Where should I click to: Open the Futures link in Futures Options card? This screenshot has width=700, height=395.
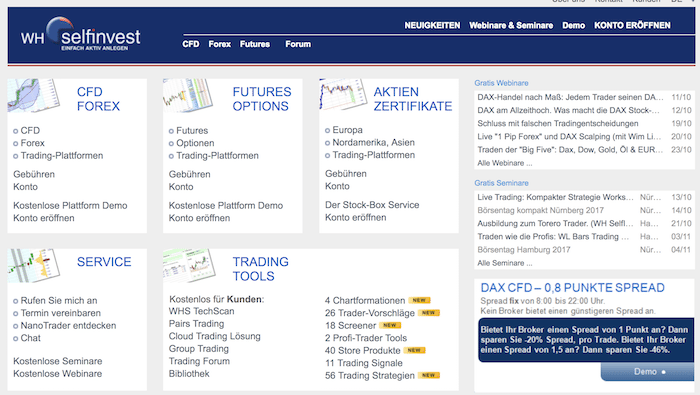click(x=192, y=131)
